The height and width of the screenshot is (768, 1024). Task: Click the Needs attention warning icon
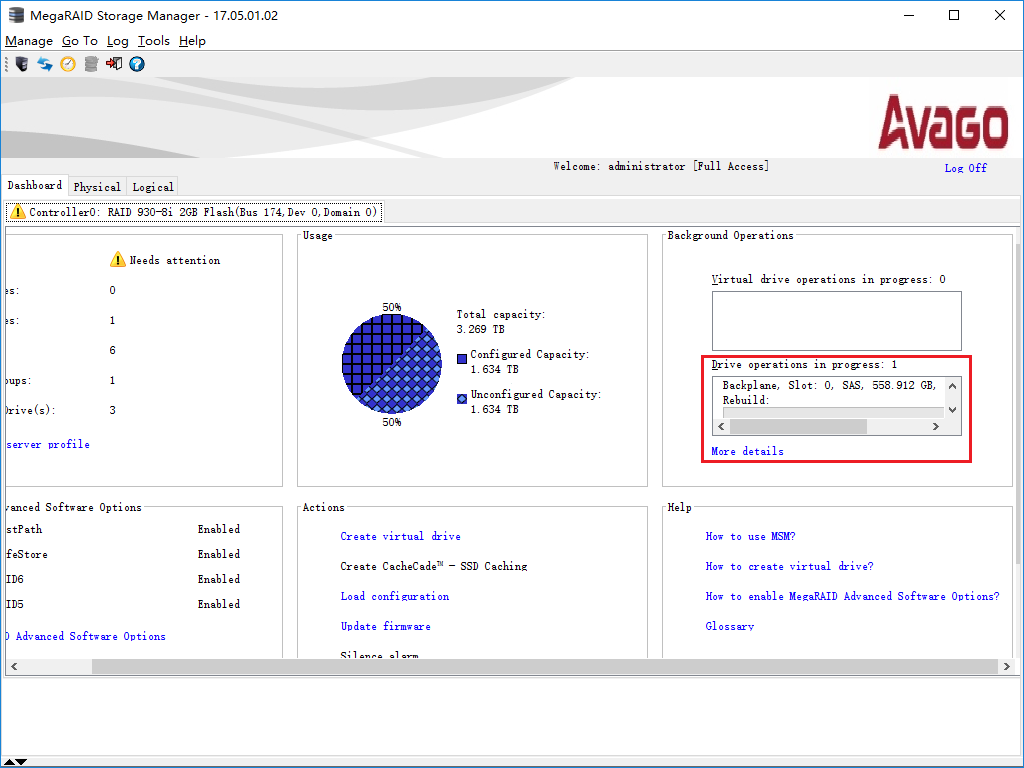point(118,260)
